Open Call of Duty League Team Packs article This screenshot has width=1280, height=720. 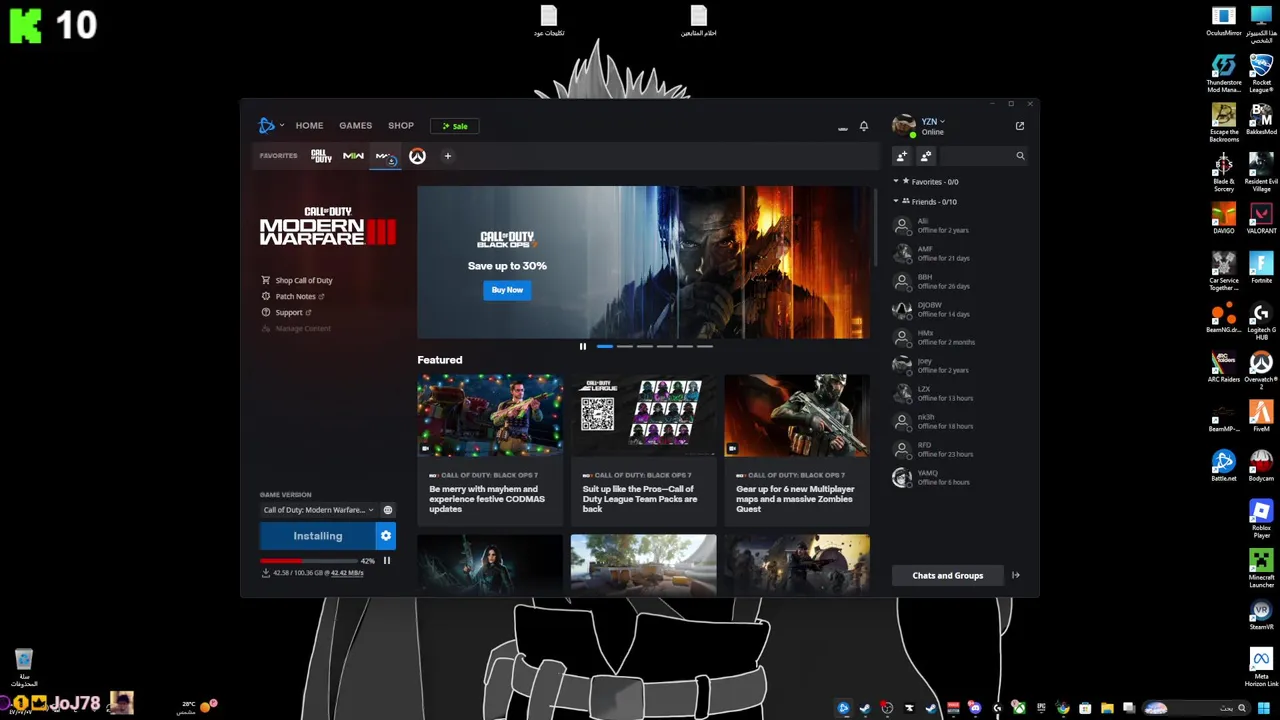[643, 449]
